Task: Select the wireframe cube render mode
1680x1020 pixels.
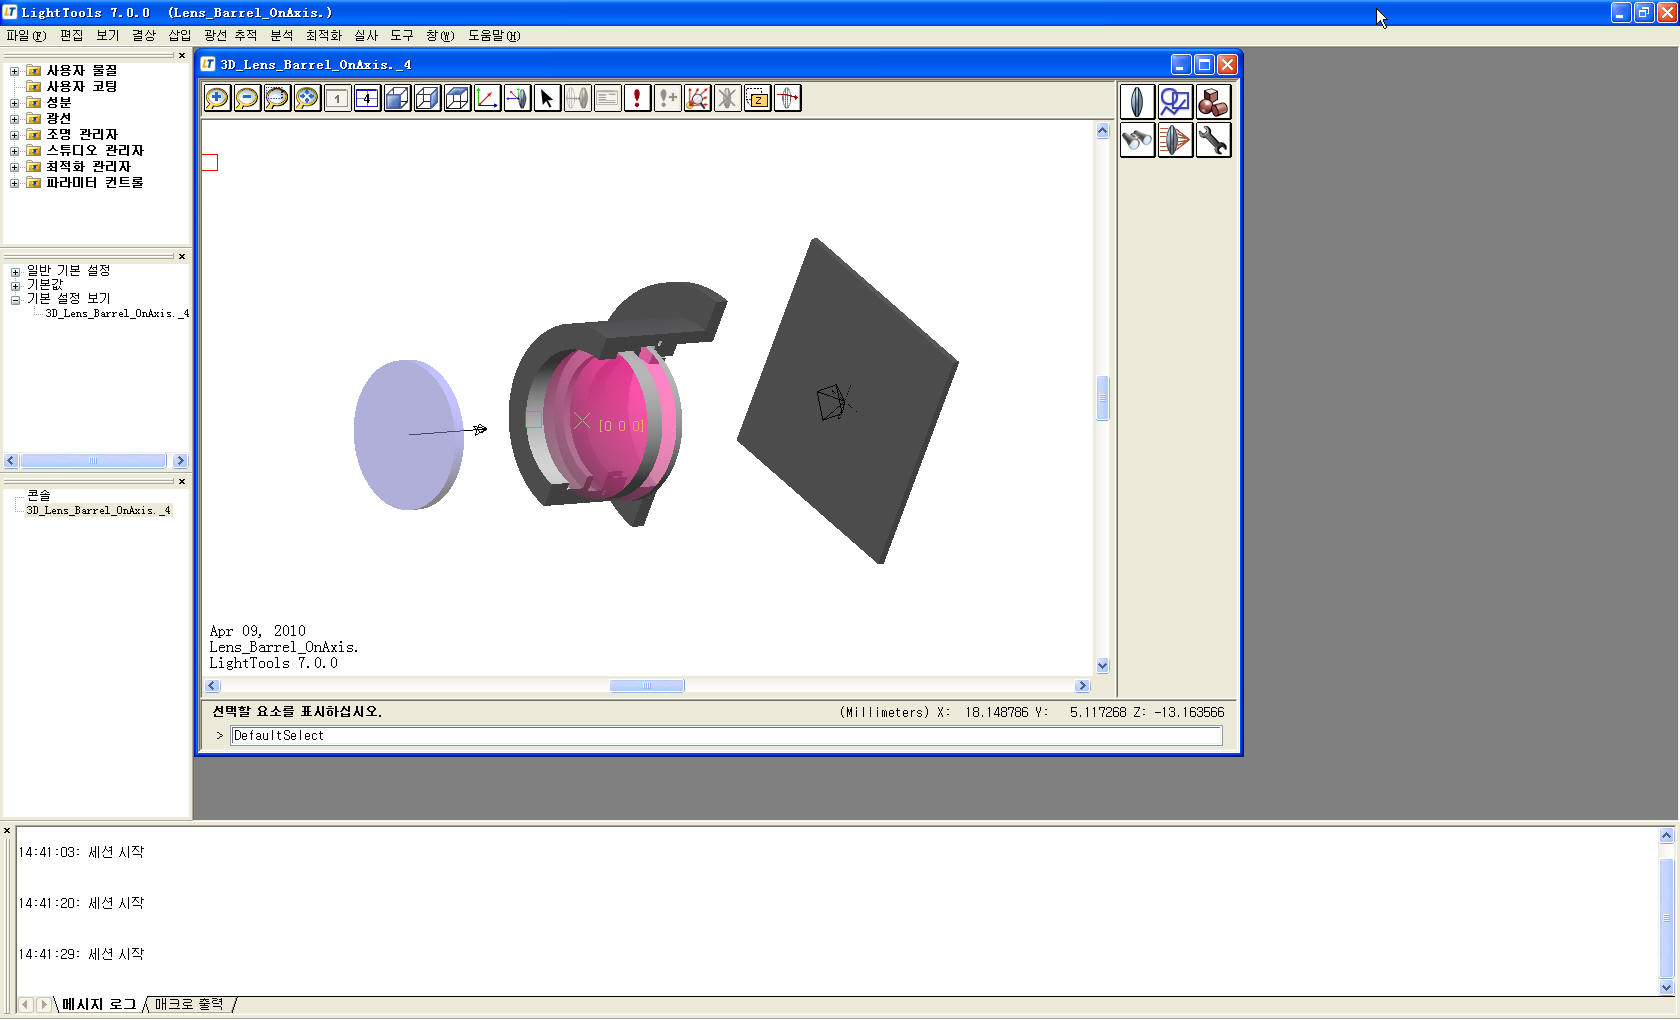Action: pos(427,98)
